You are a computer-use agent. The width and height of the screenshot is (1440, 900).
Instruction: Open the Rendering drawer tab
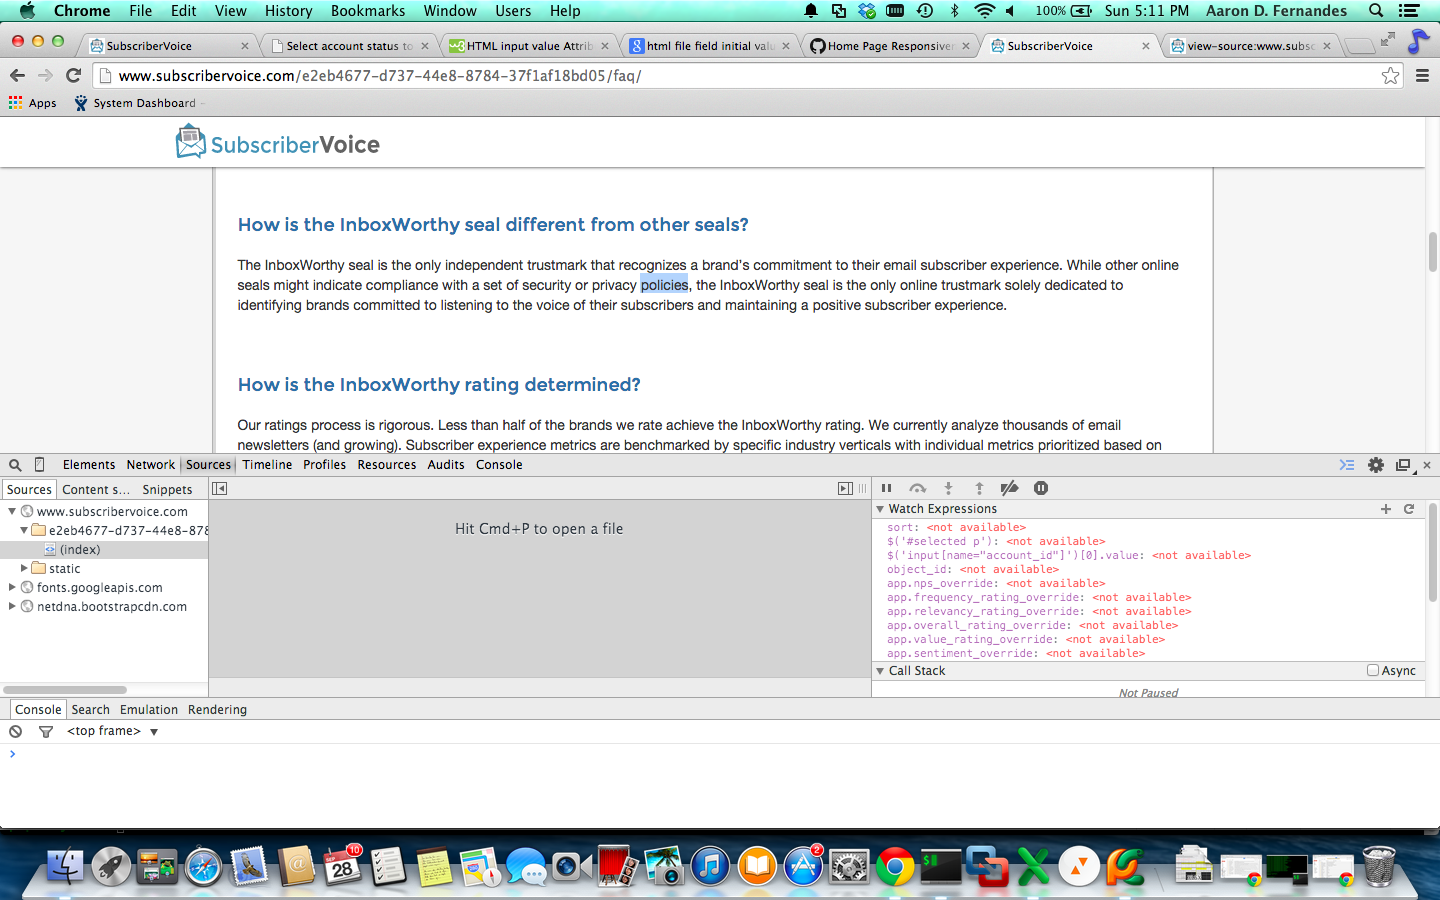pyautogui.click(x=217, y=710)
